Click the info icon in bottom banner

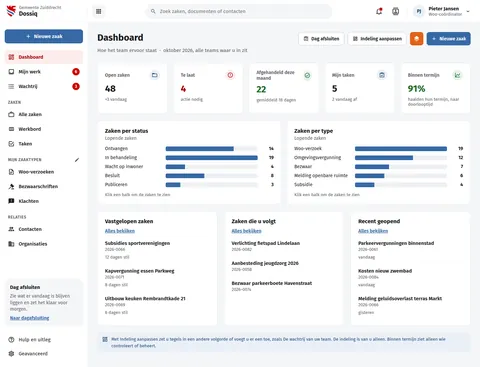(x=105, y=339)
